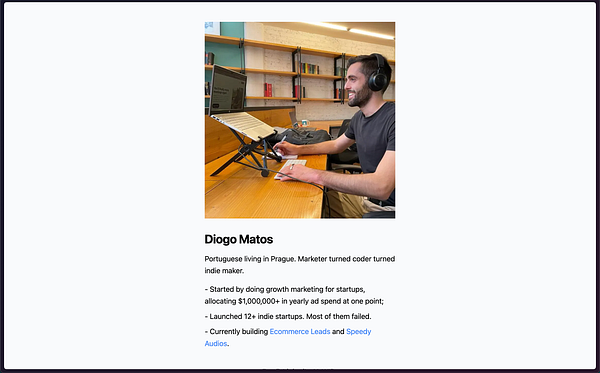This screenshot has height=373, width=600.
Task: Click the profile photo of Diogo Matos
Action: pyautogui.click(x=300, y=120)
